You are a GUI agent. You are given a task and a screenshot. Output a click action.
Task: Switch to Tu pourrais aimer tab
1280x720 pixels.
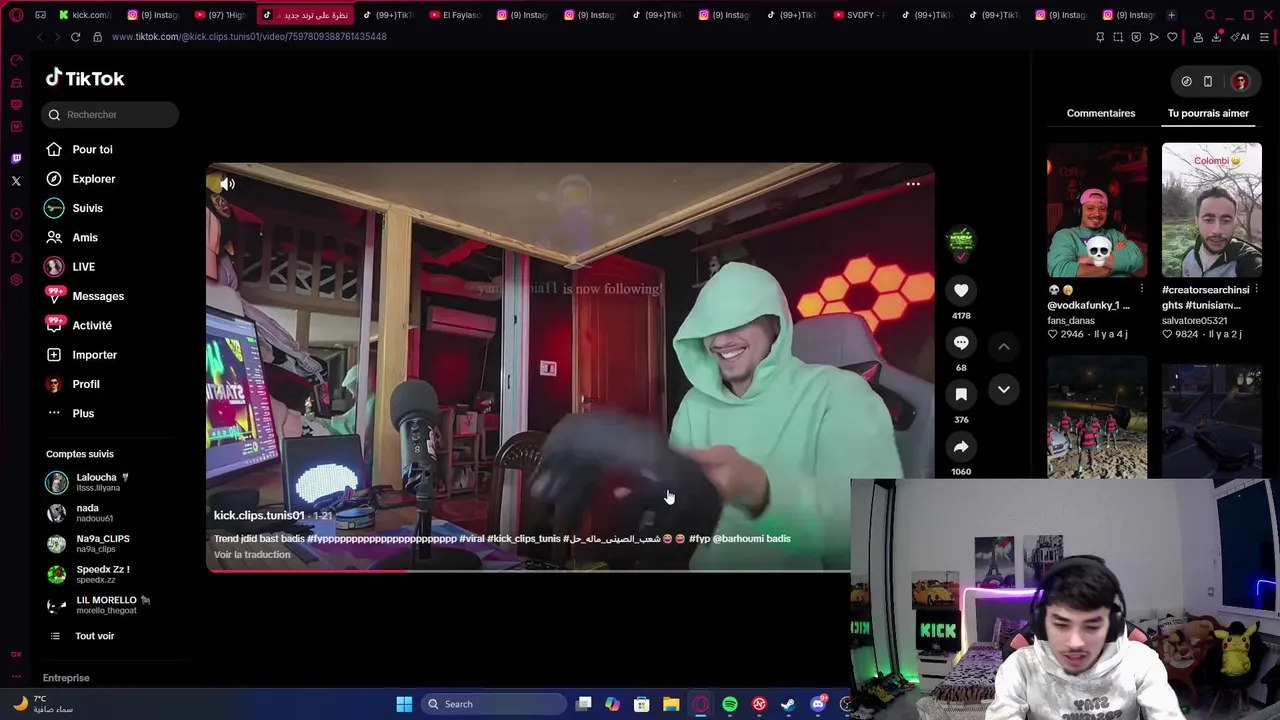[x=1208, y=113]
